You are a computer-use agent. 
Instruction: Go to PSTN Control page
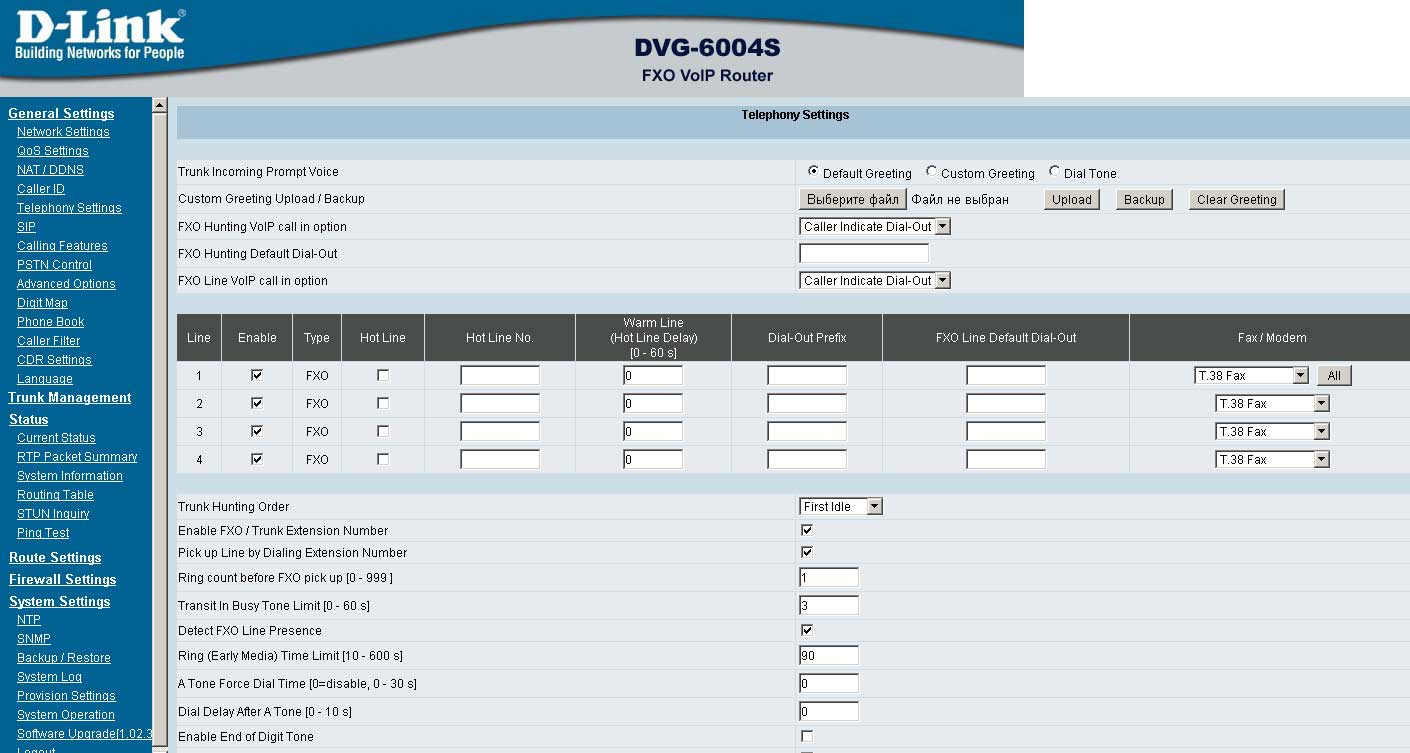click(x=54, y=265)
